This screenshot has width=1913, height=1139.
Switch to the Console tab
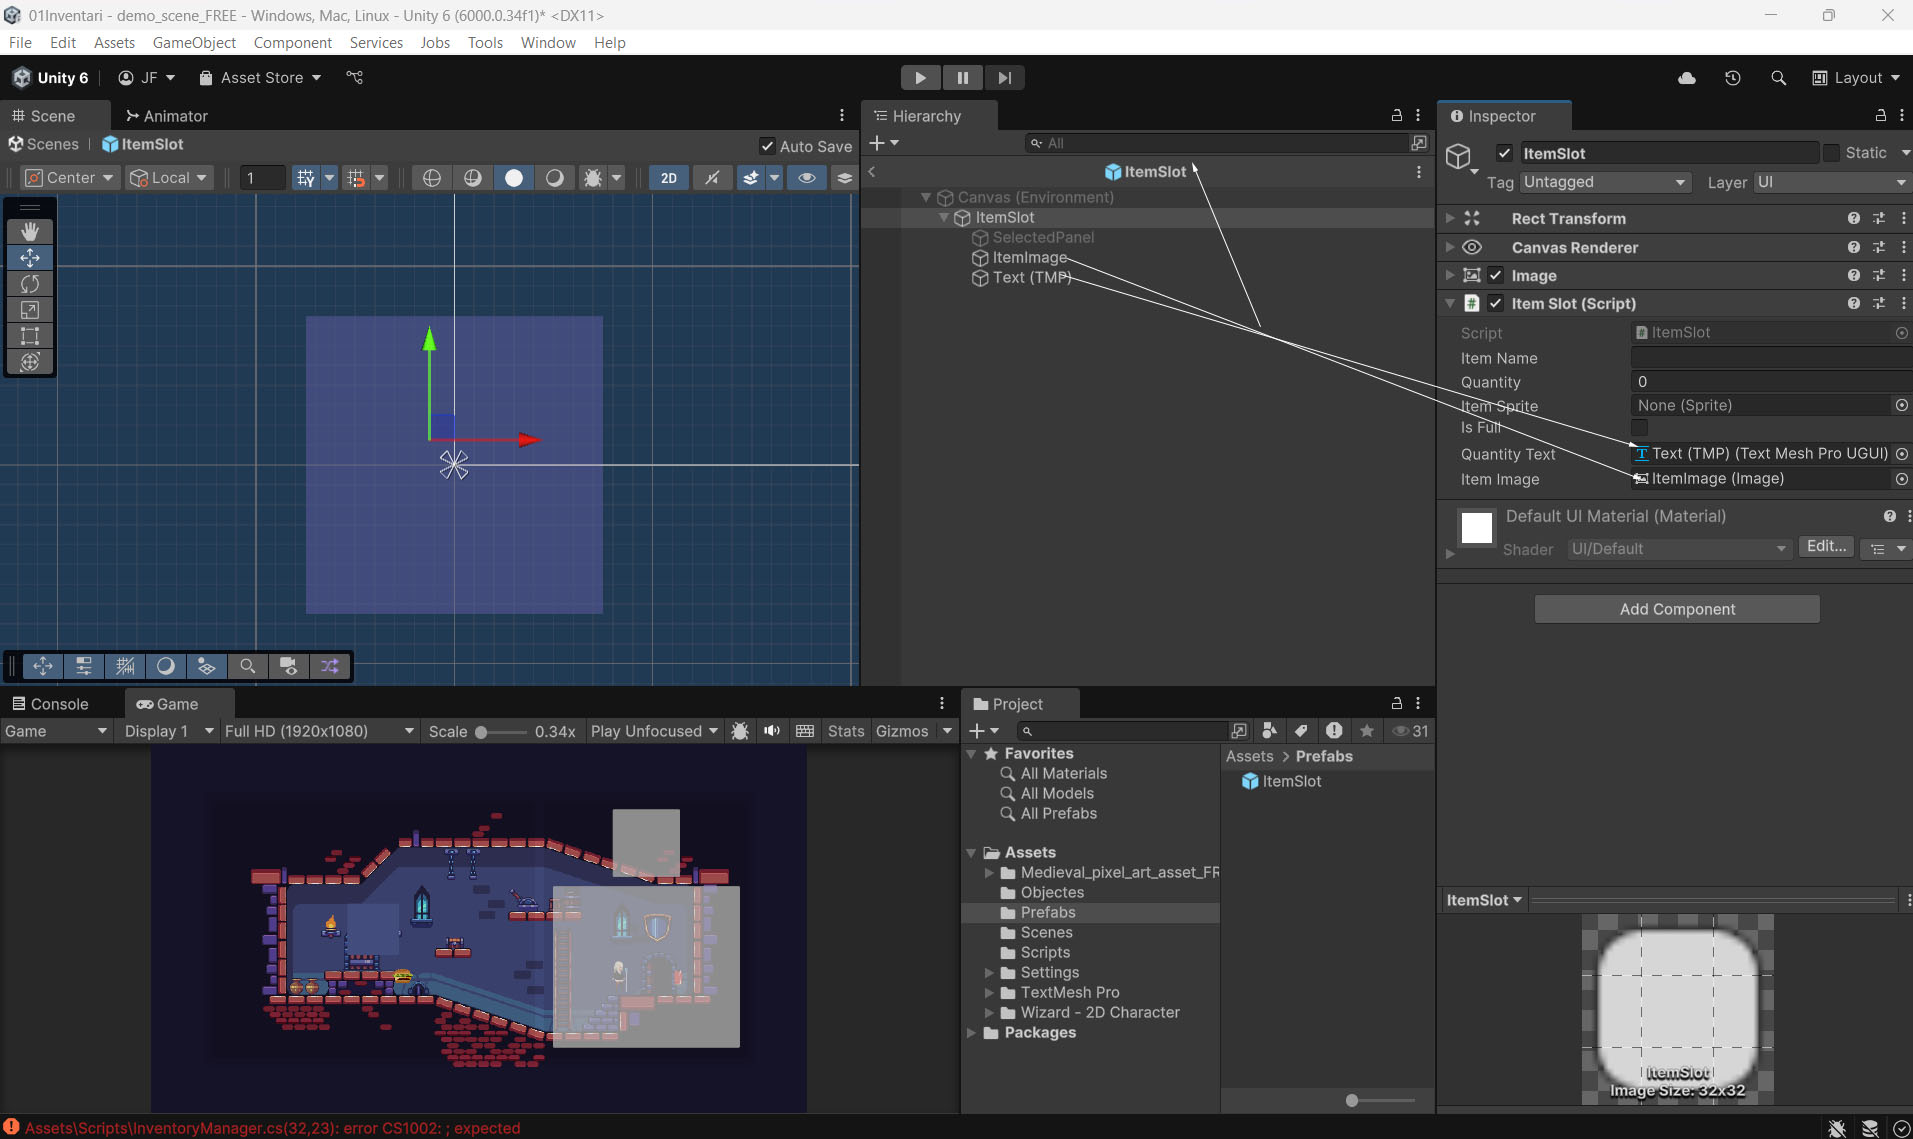51,704
